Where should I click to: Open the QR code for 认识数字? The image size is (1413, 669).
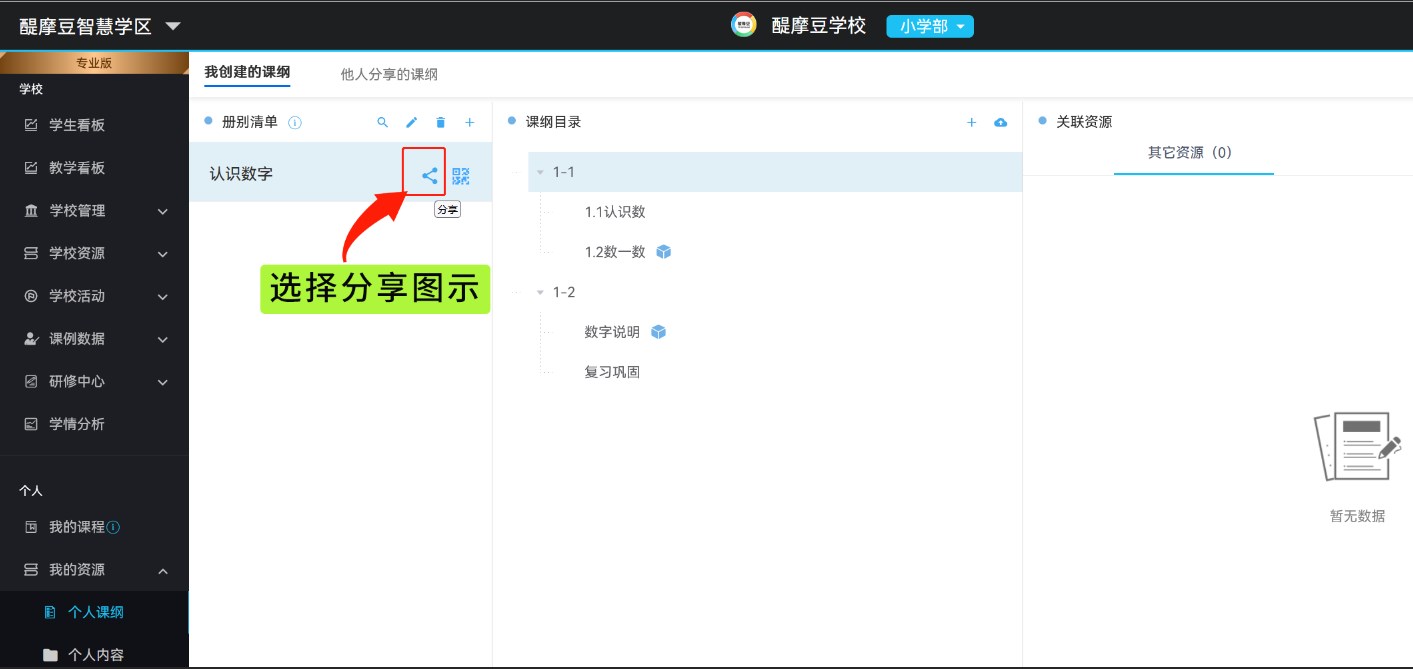click(460, 176)
